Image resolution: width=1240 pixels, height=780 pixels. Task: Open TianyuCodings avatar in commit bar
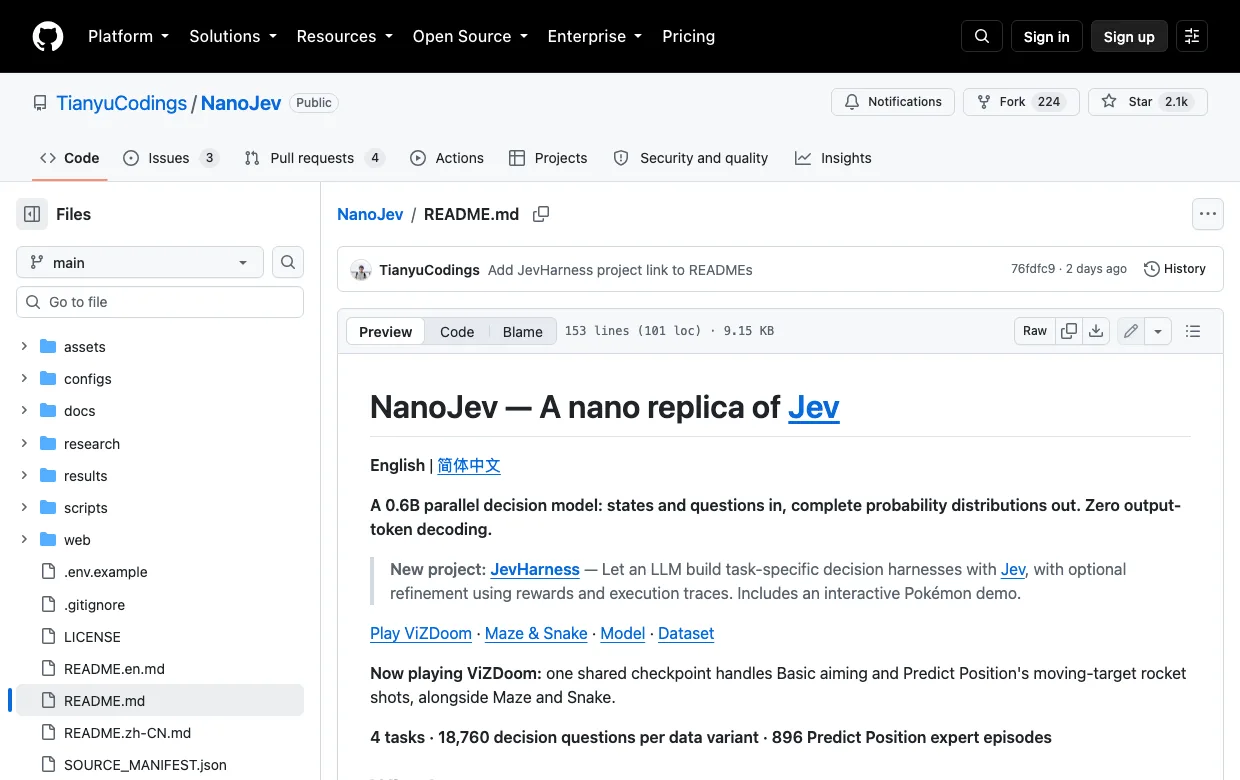(x=361, y=270)
